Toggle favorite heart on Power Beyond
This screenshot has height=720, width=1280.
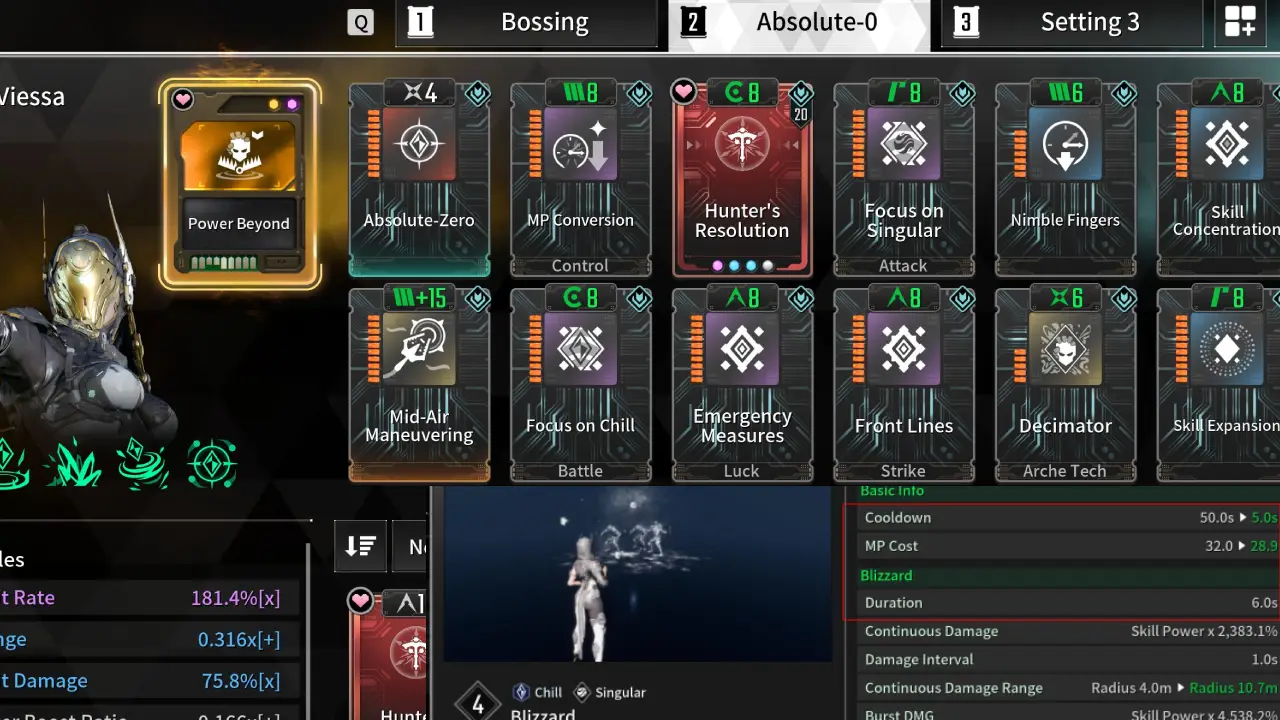tap(183, 99)
